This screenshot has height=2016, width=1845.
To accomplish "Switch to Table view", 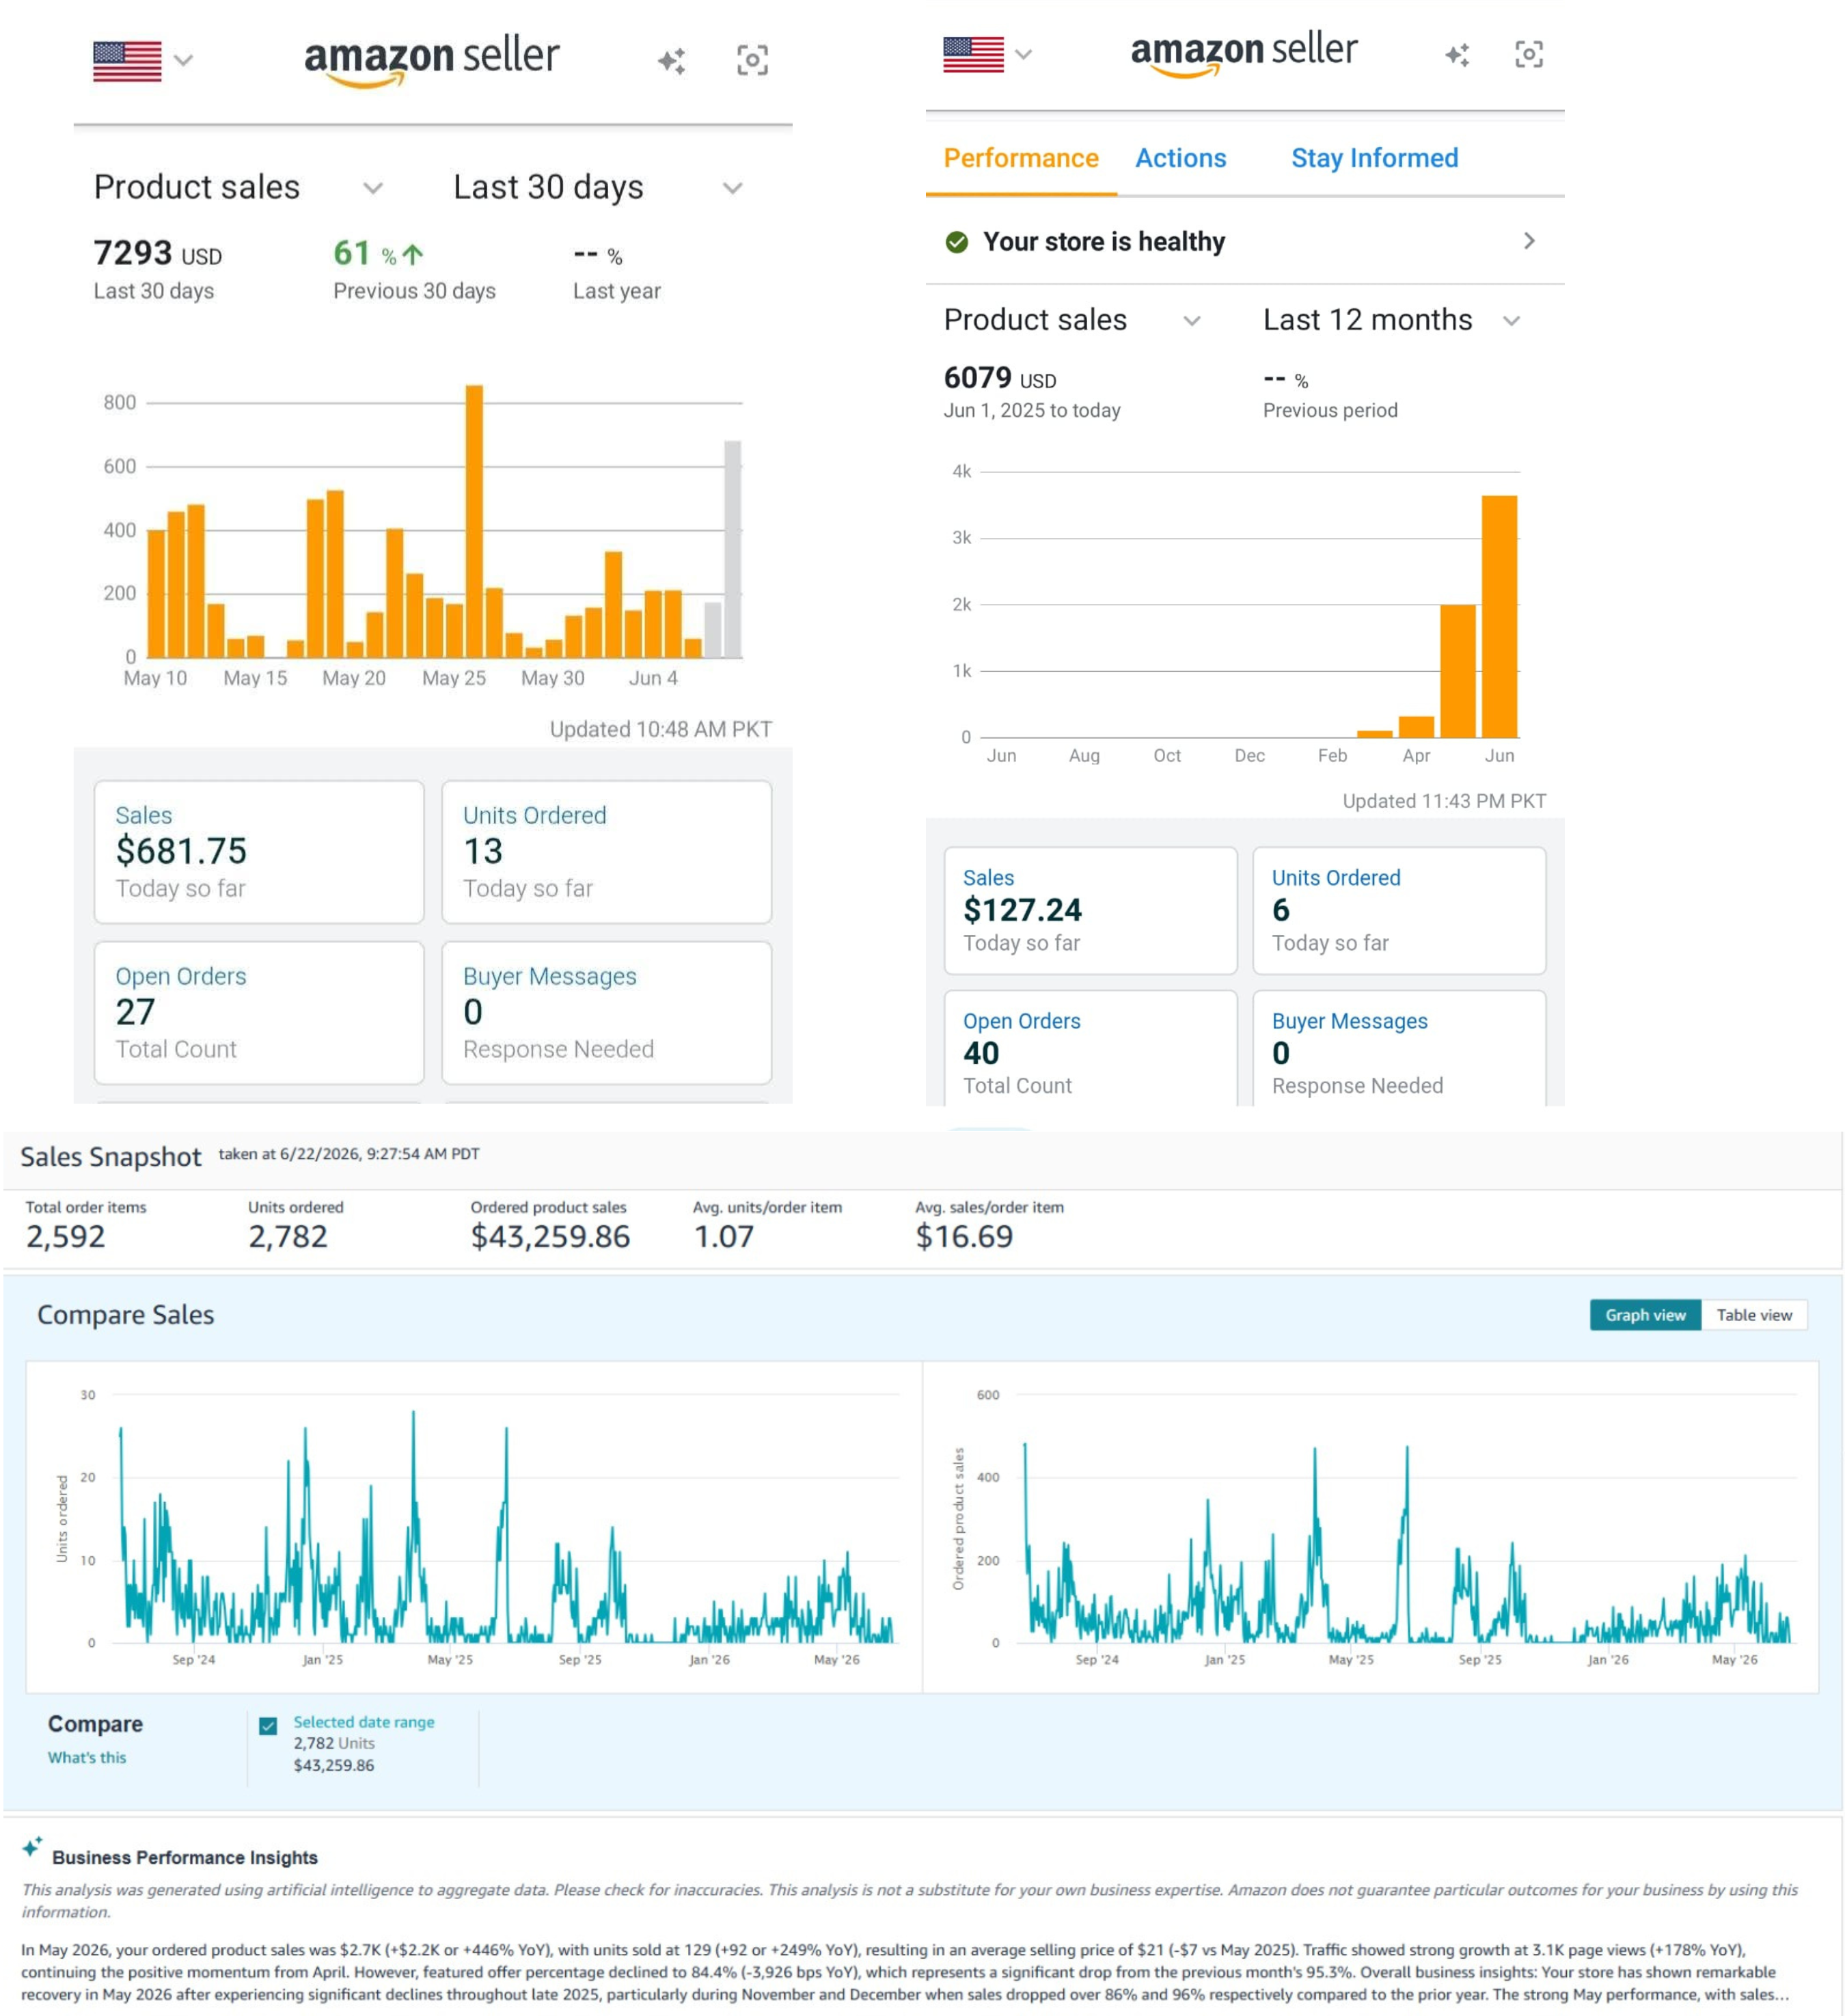I will (x=1754, y=1315).
